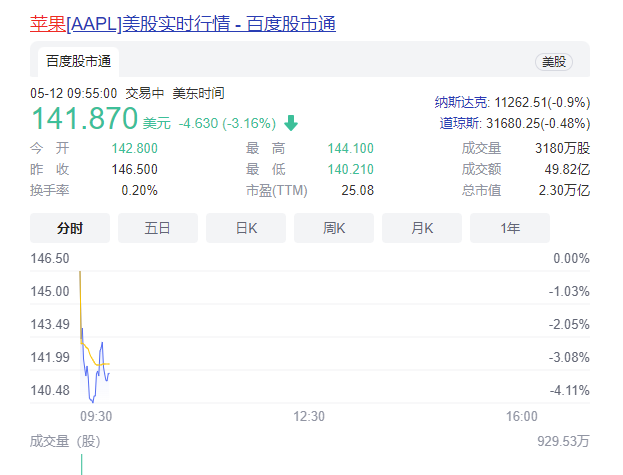The height and width of the screenshot is (475, 623).
Task: Click the 成交额 value 49.82亿
Action: pos(567,170)
